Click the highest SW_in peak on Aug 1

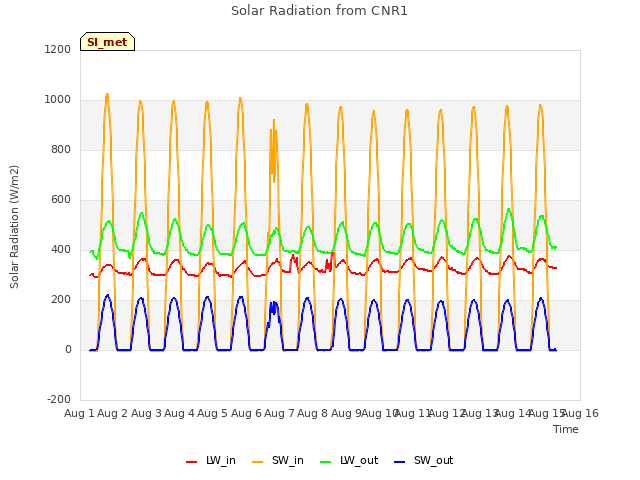[107, 95]
